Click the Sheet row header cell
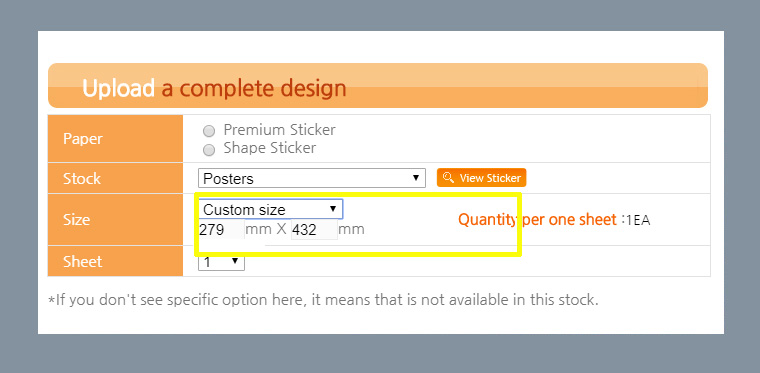The image size is (760, 373). coord(115,261)
